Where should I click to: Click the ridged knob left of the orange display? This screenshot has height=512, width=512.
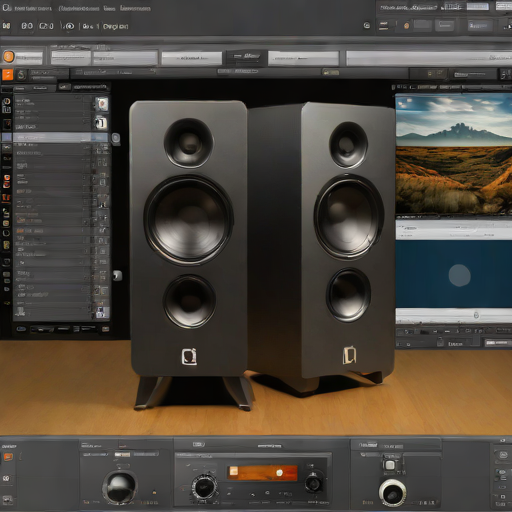(205, 487)
